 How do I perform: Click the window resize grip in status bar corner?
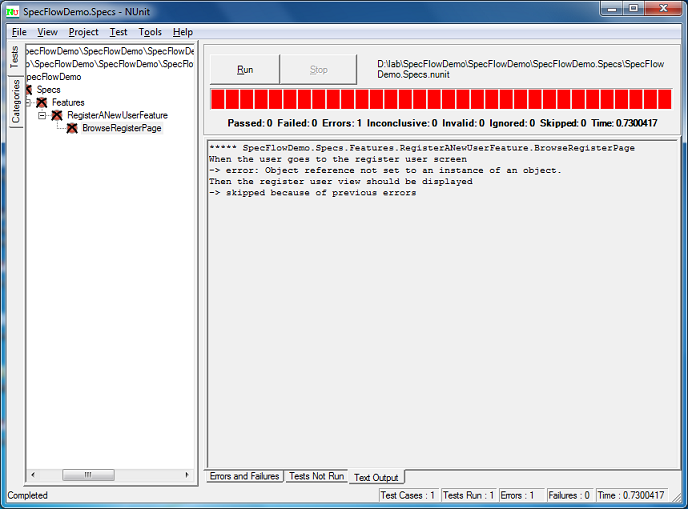pyautogui.click(x=677, y=497)
